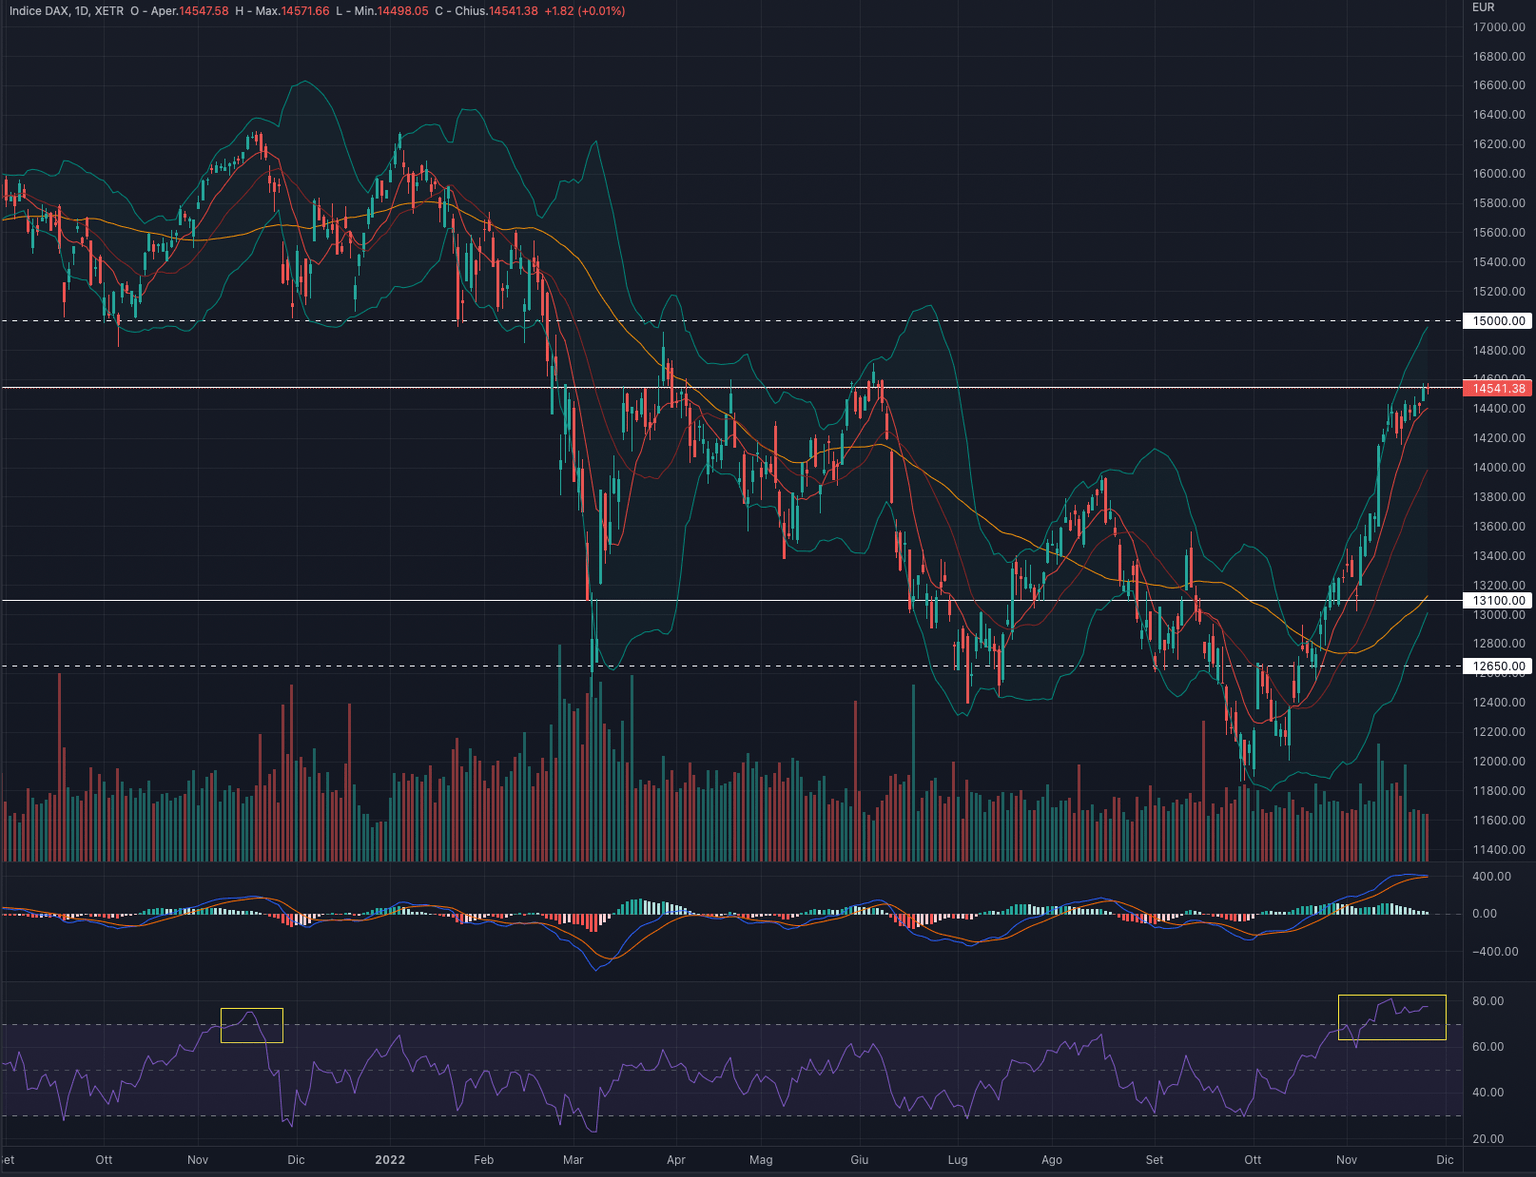
Task: Select 20.00 on the RSI scale
Action: point(1488,1139)
